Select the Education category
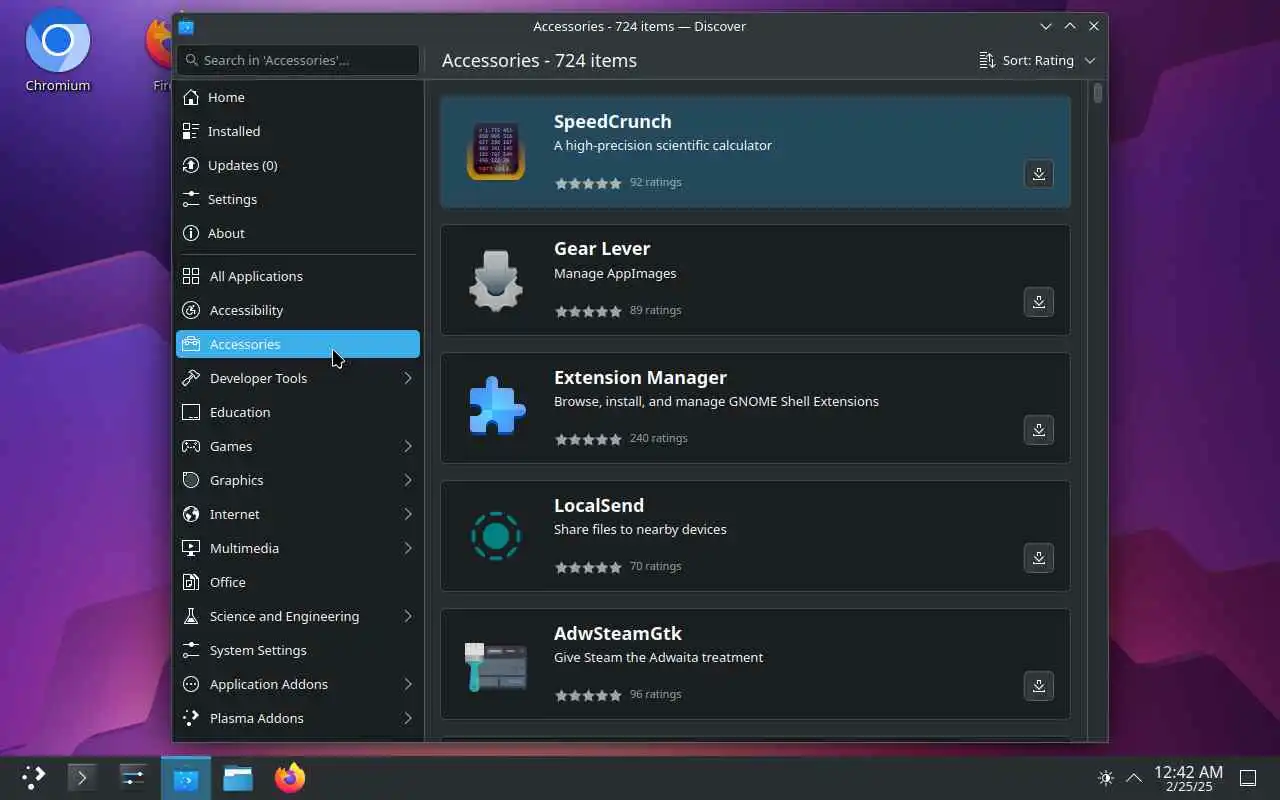 click(x=298, y=412)
